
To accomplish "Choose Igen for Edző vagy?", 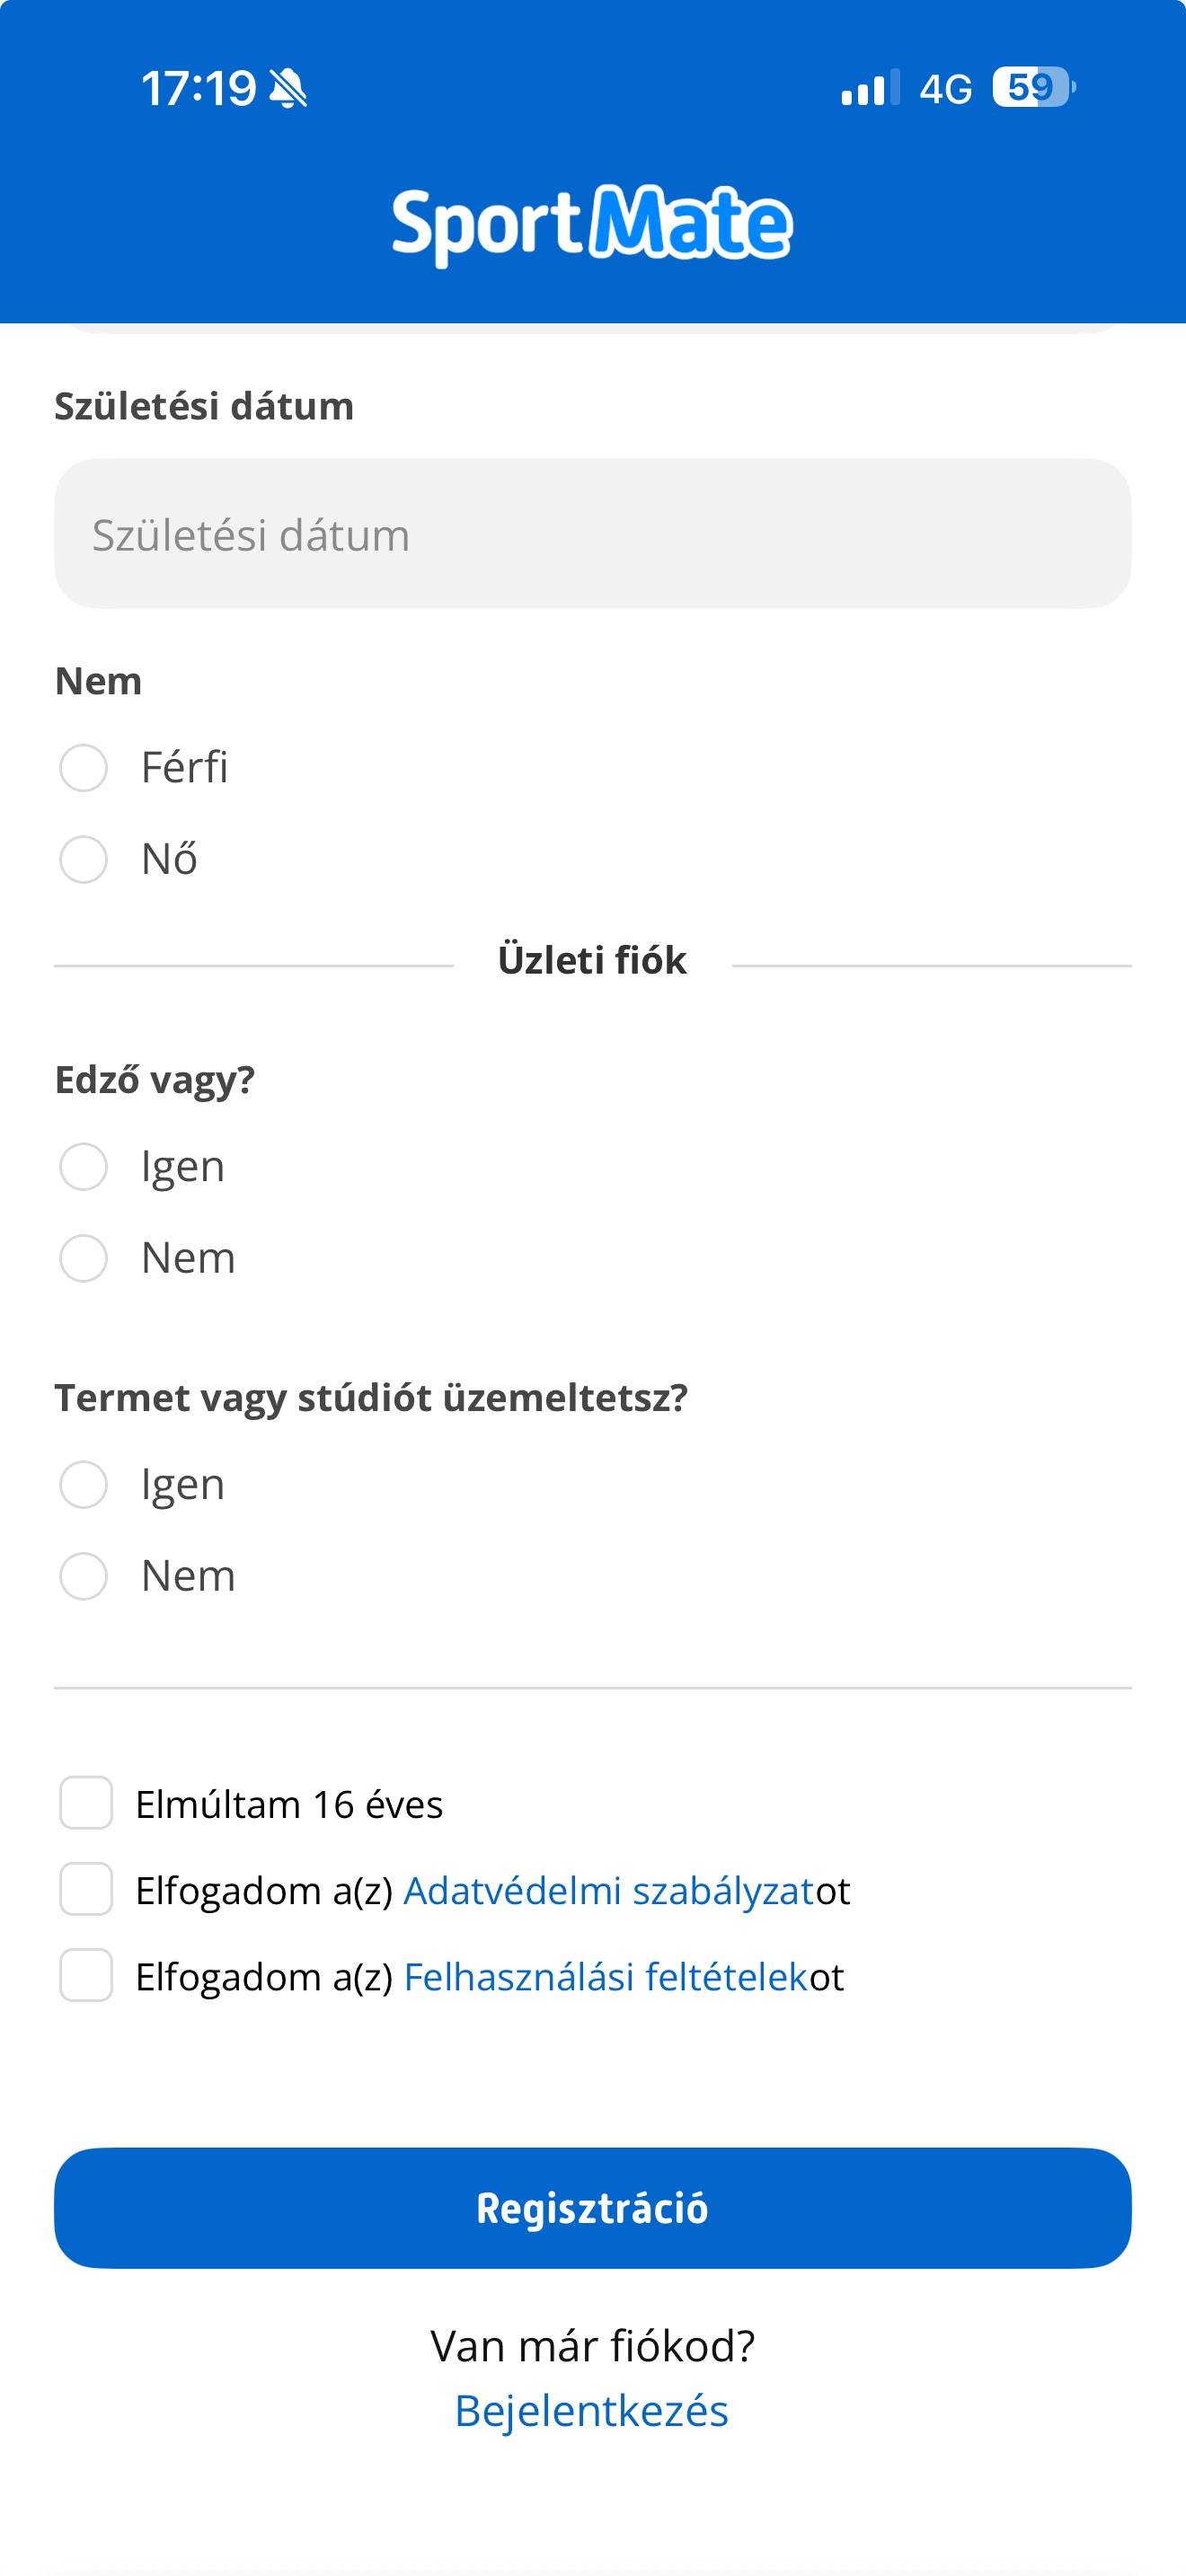I will [x=84, y=1165].
